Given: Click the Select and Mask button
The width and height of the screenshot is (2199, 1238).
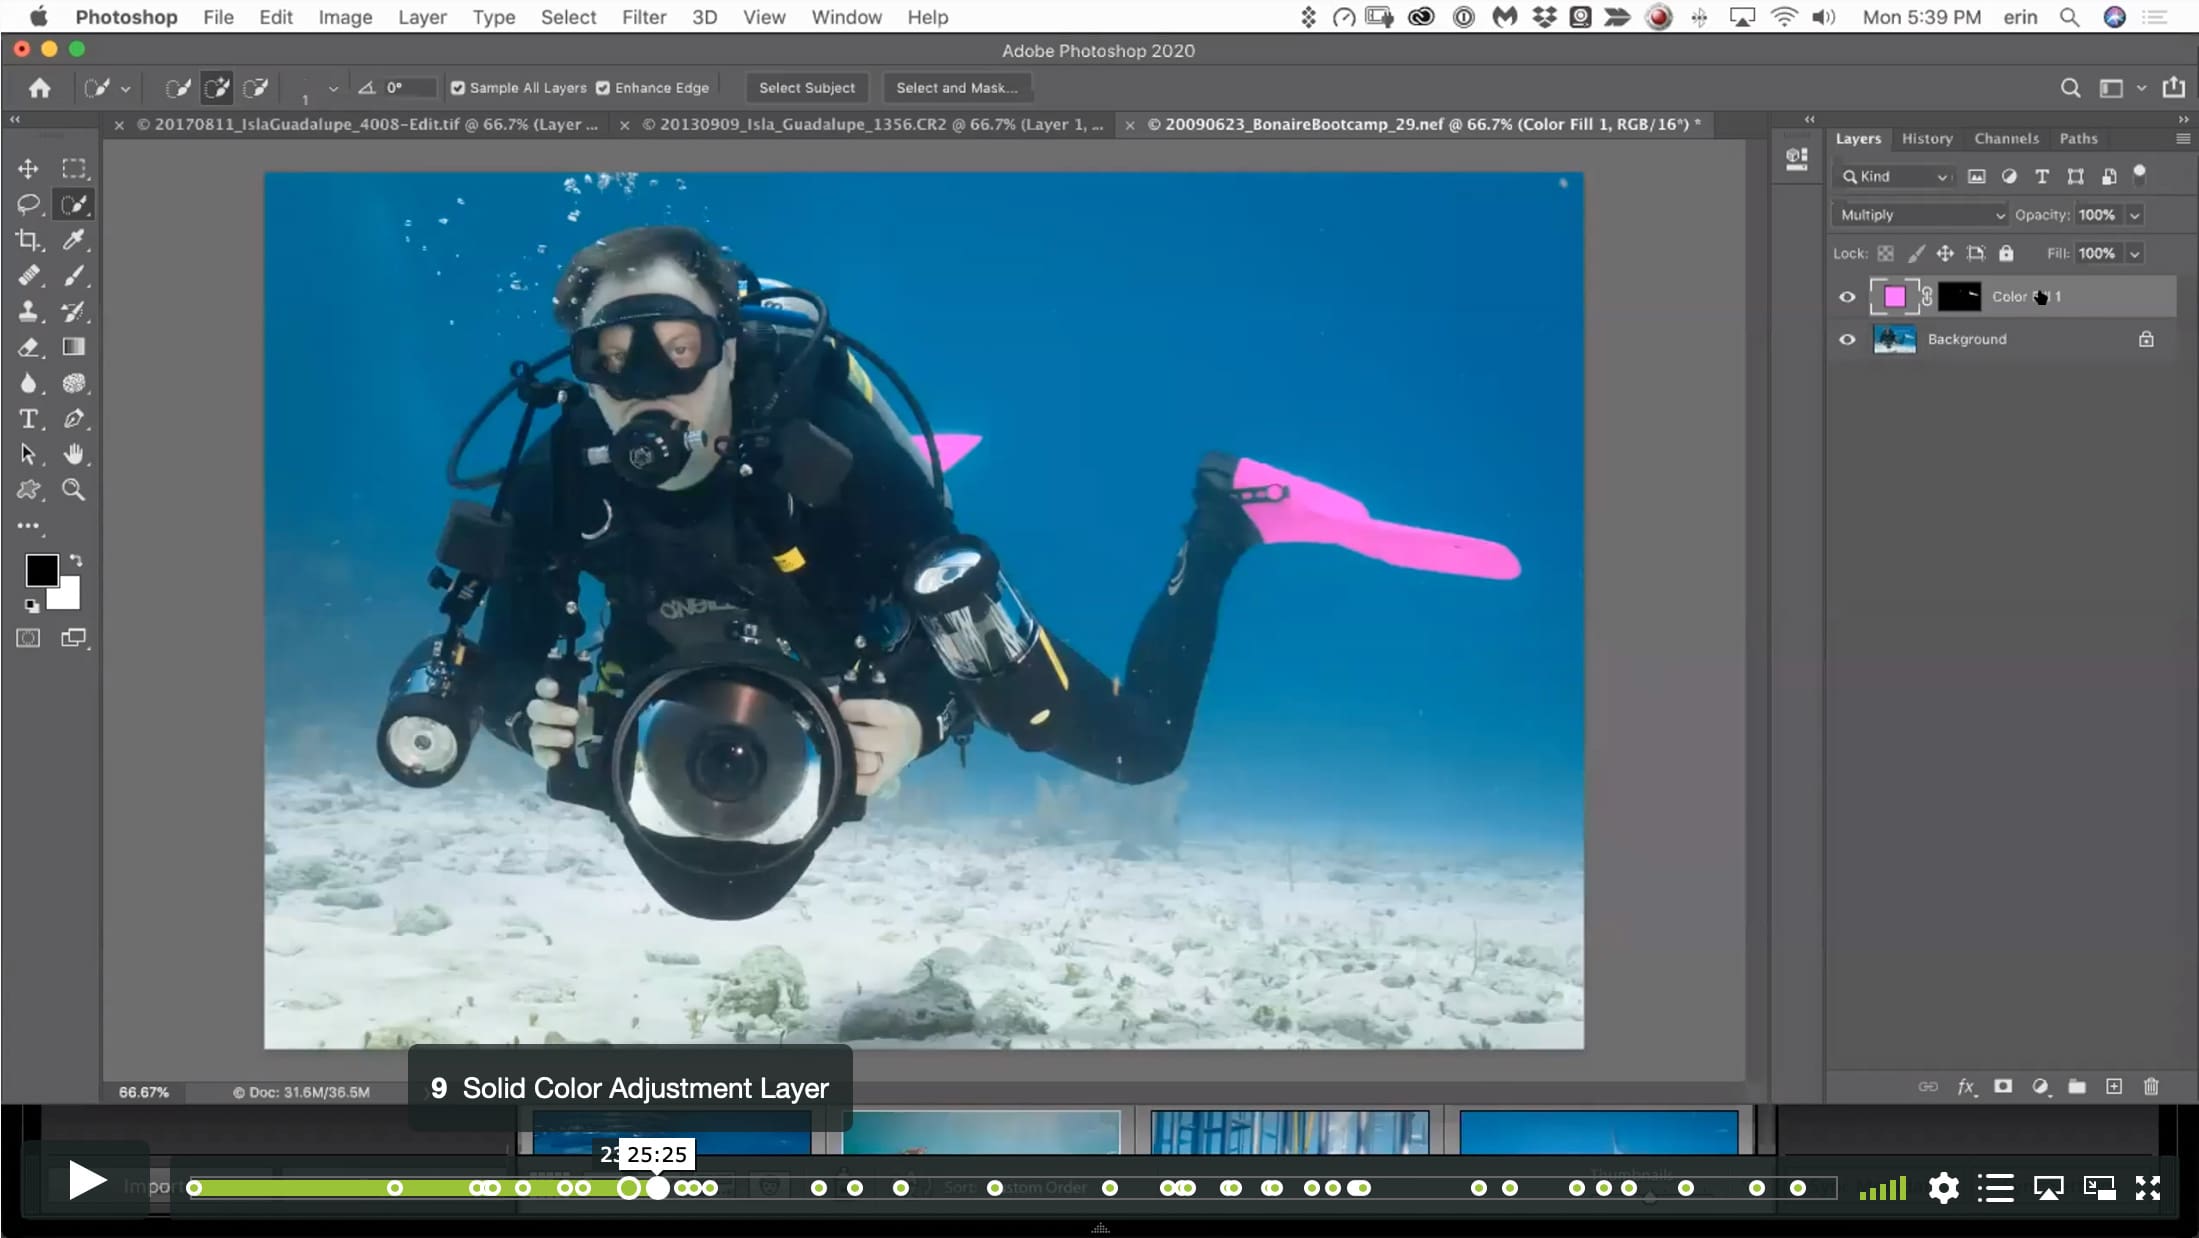Looking at the screenshot, I should tap(957, 88).
